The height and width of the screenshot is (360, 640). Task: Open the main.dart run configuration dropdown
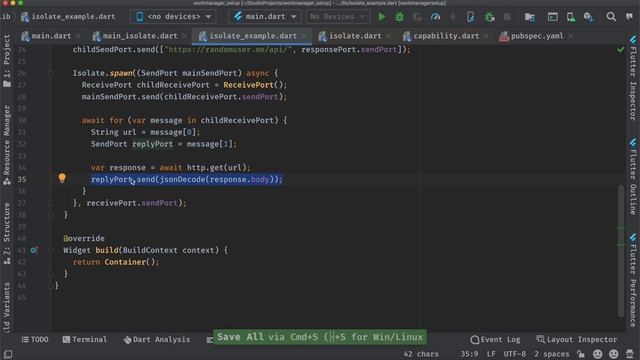point(265,17)
